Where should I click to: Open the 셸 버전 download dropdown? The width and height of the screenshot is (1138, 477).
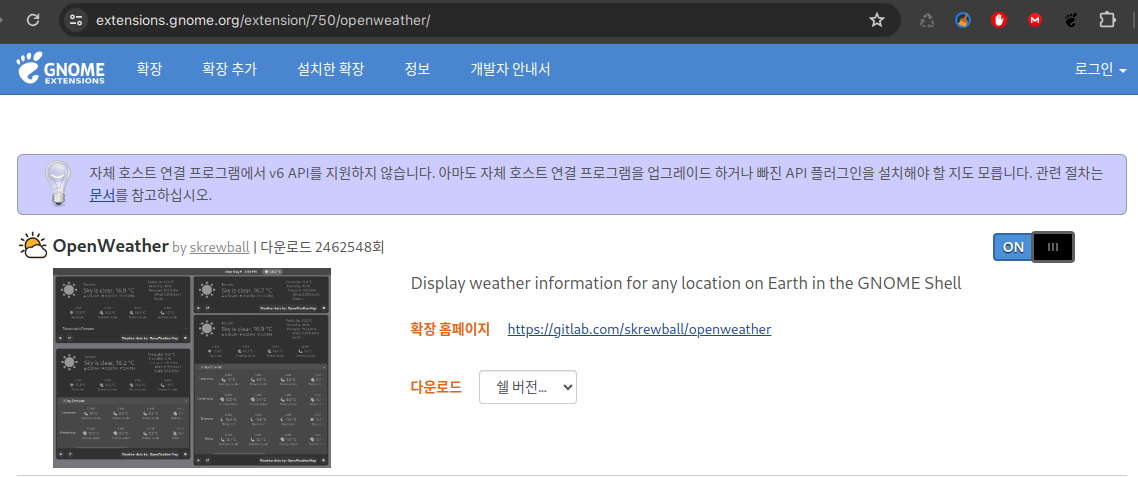pyautogui.click(x=528, y=387)
